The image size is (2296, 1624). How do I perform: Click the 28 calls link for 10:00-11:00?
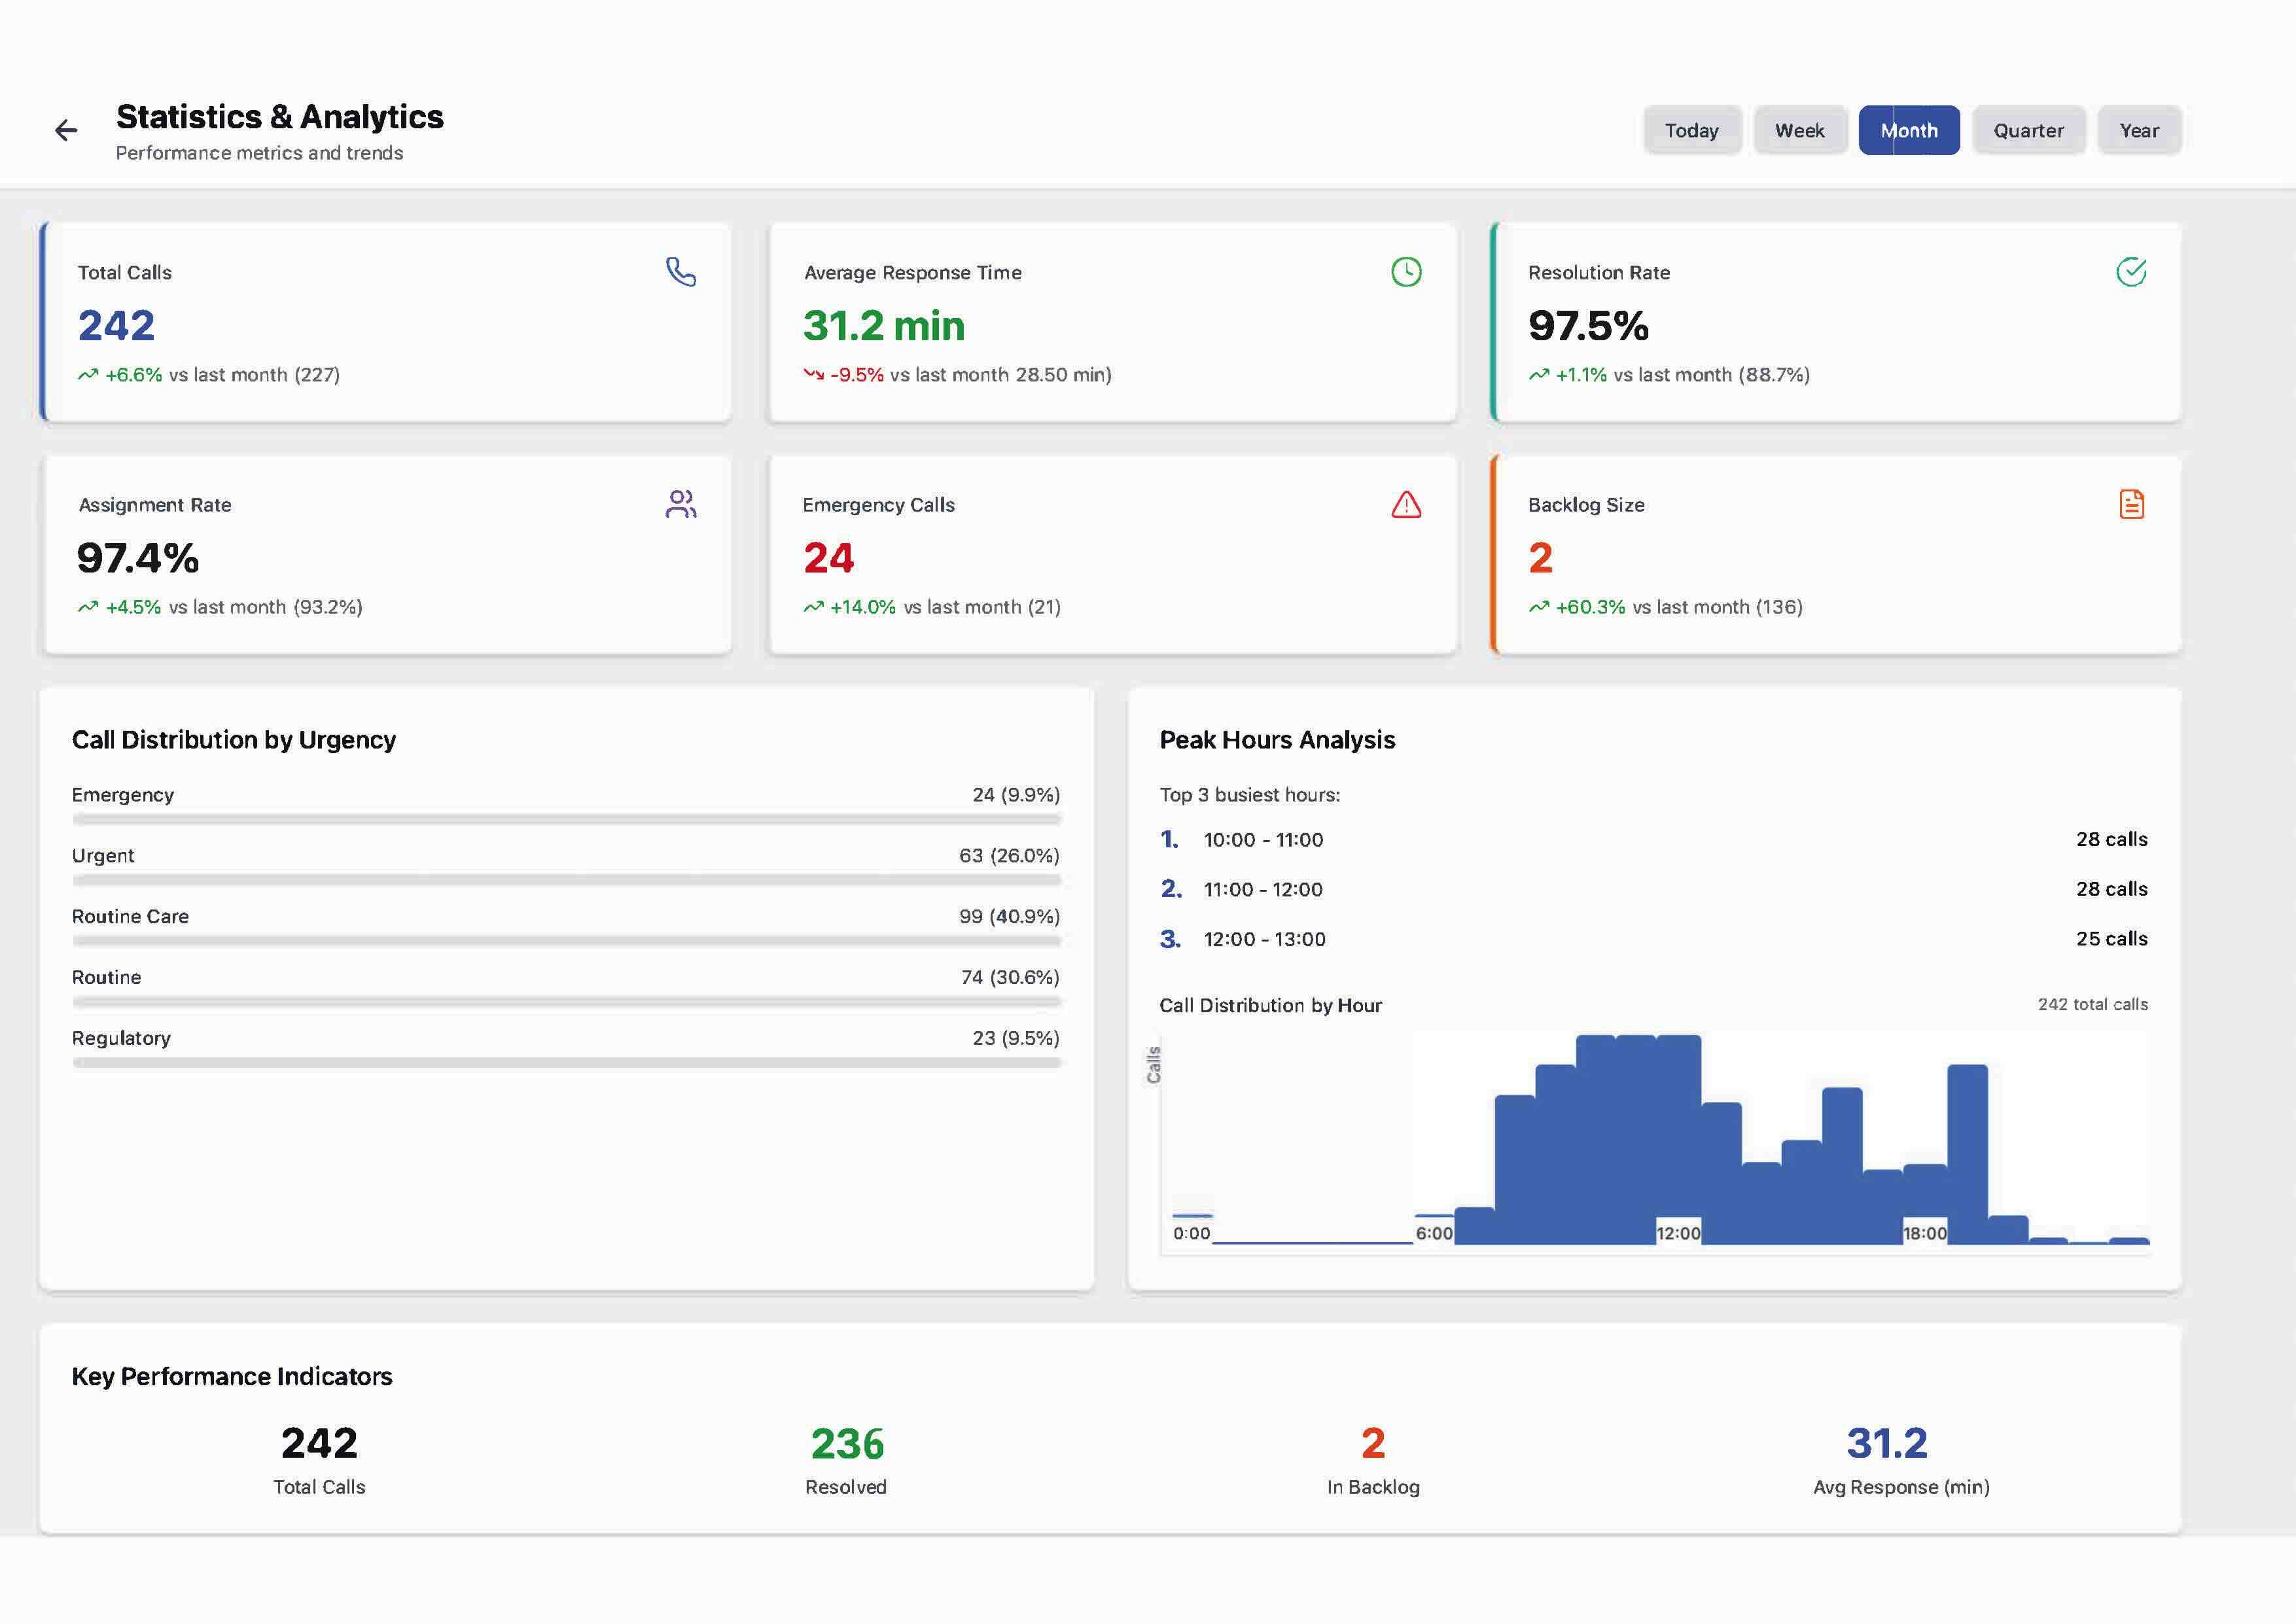[x=2113, y=839]
